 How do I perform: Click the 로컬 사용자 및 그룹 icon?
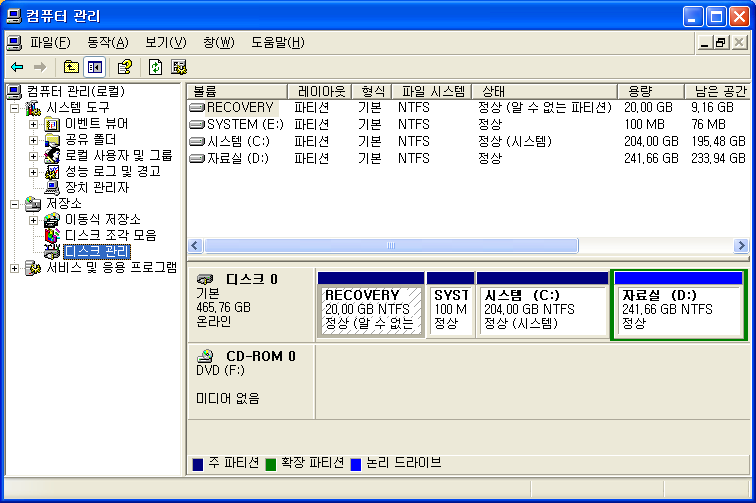click(52, 156)
